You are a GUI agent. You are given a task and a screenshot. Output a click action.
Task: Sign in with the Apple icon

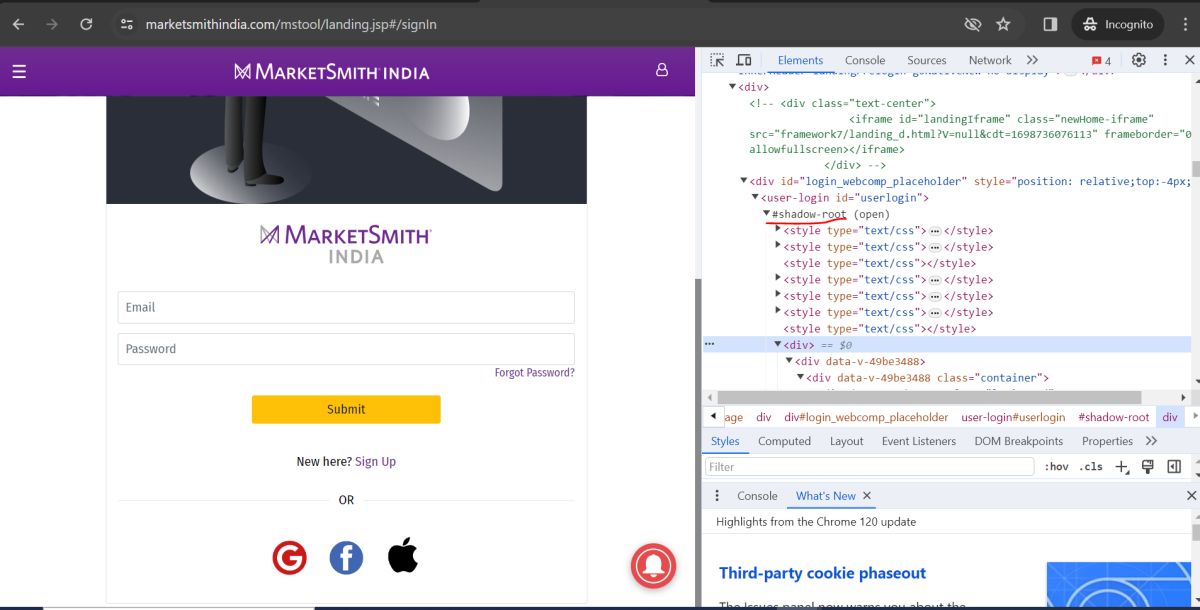point(403,555)
